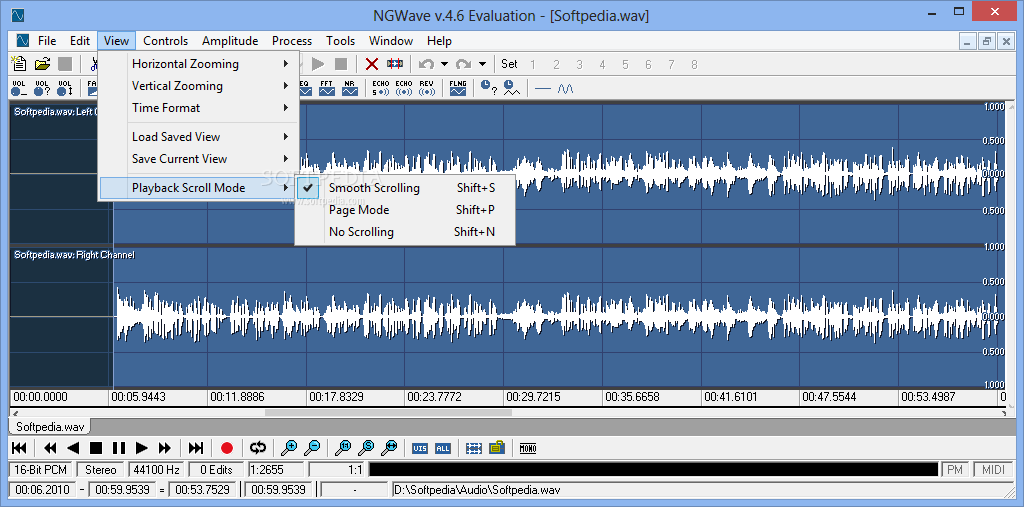Image resolution: width=1024 pixels, height=507 pixels.
Task: Zoom in with the plus magnifier
Action: pos(289,448)
